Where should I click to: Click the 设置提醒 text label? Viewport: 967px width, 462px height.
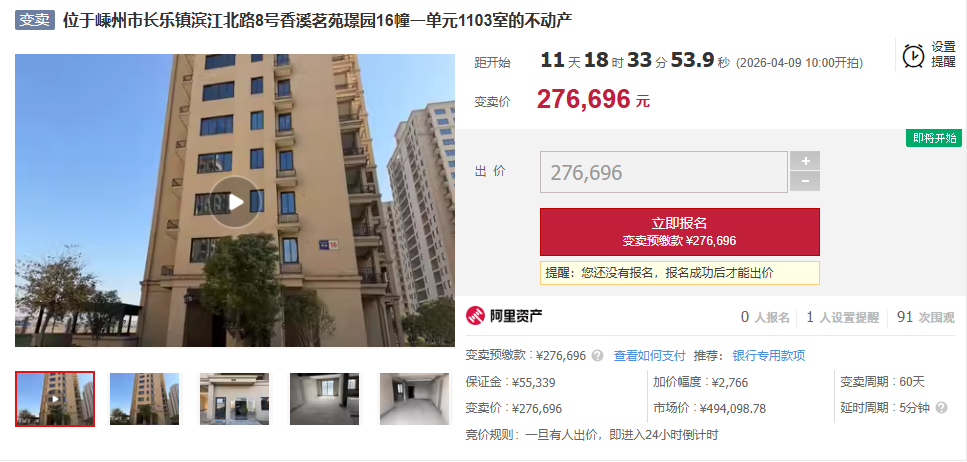click(x=943, y=55)
